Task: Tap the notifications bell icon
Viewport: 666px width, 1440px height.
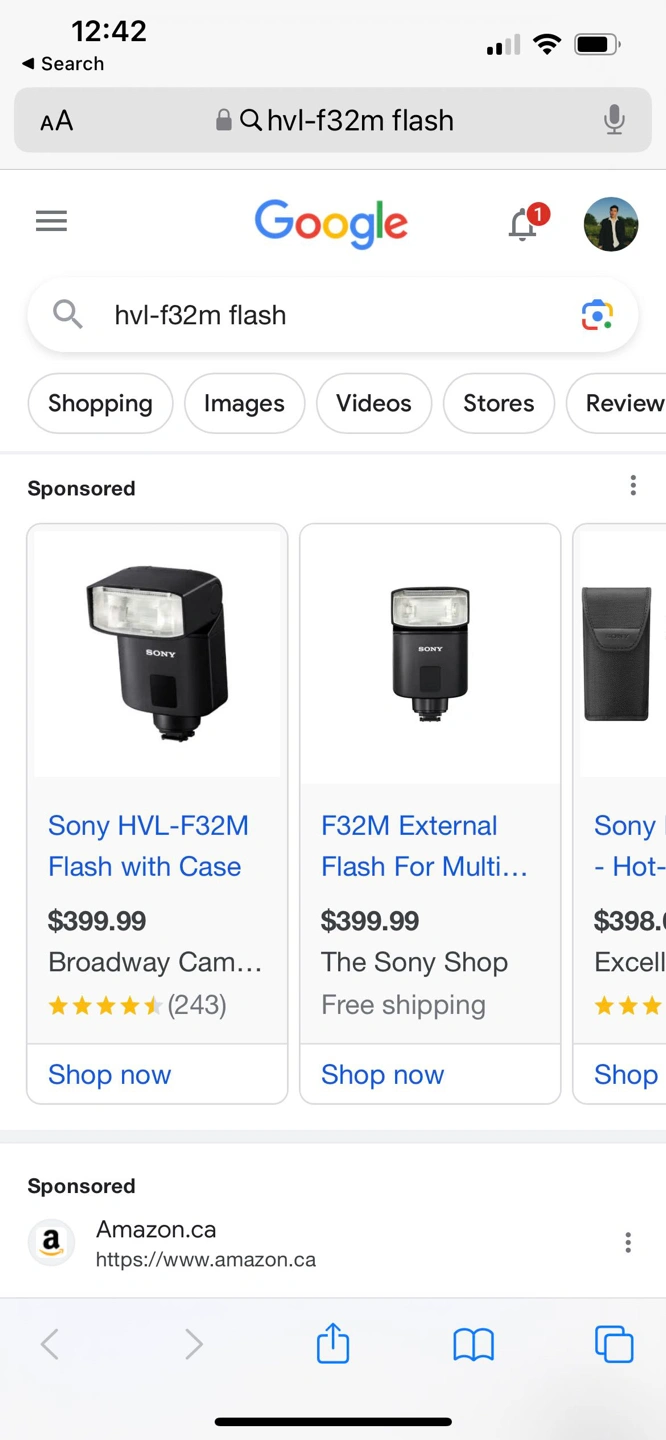Action: click(x=523, y=224)
